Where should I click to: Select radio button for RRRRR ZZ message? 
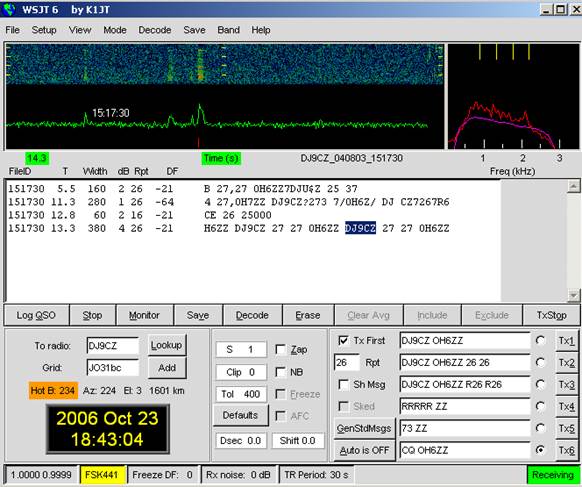point(540,406)
